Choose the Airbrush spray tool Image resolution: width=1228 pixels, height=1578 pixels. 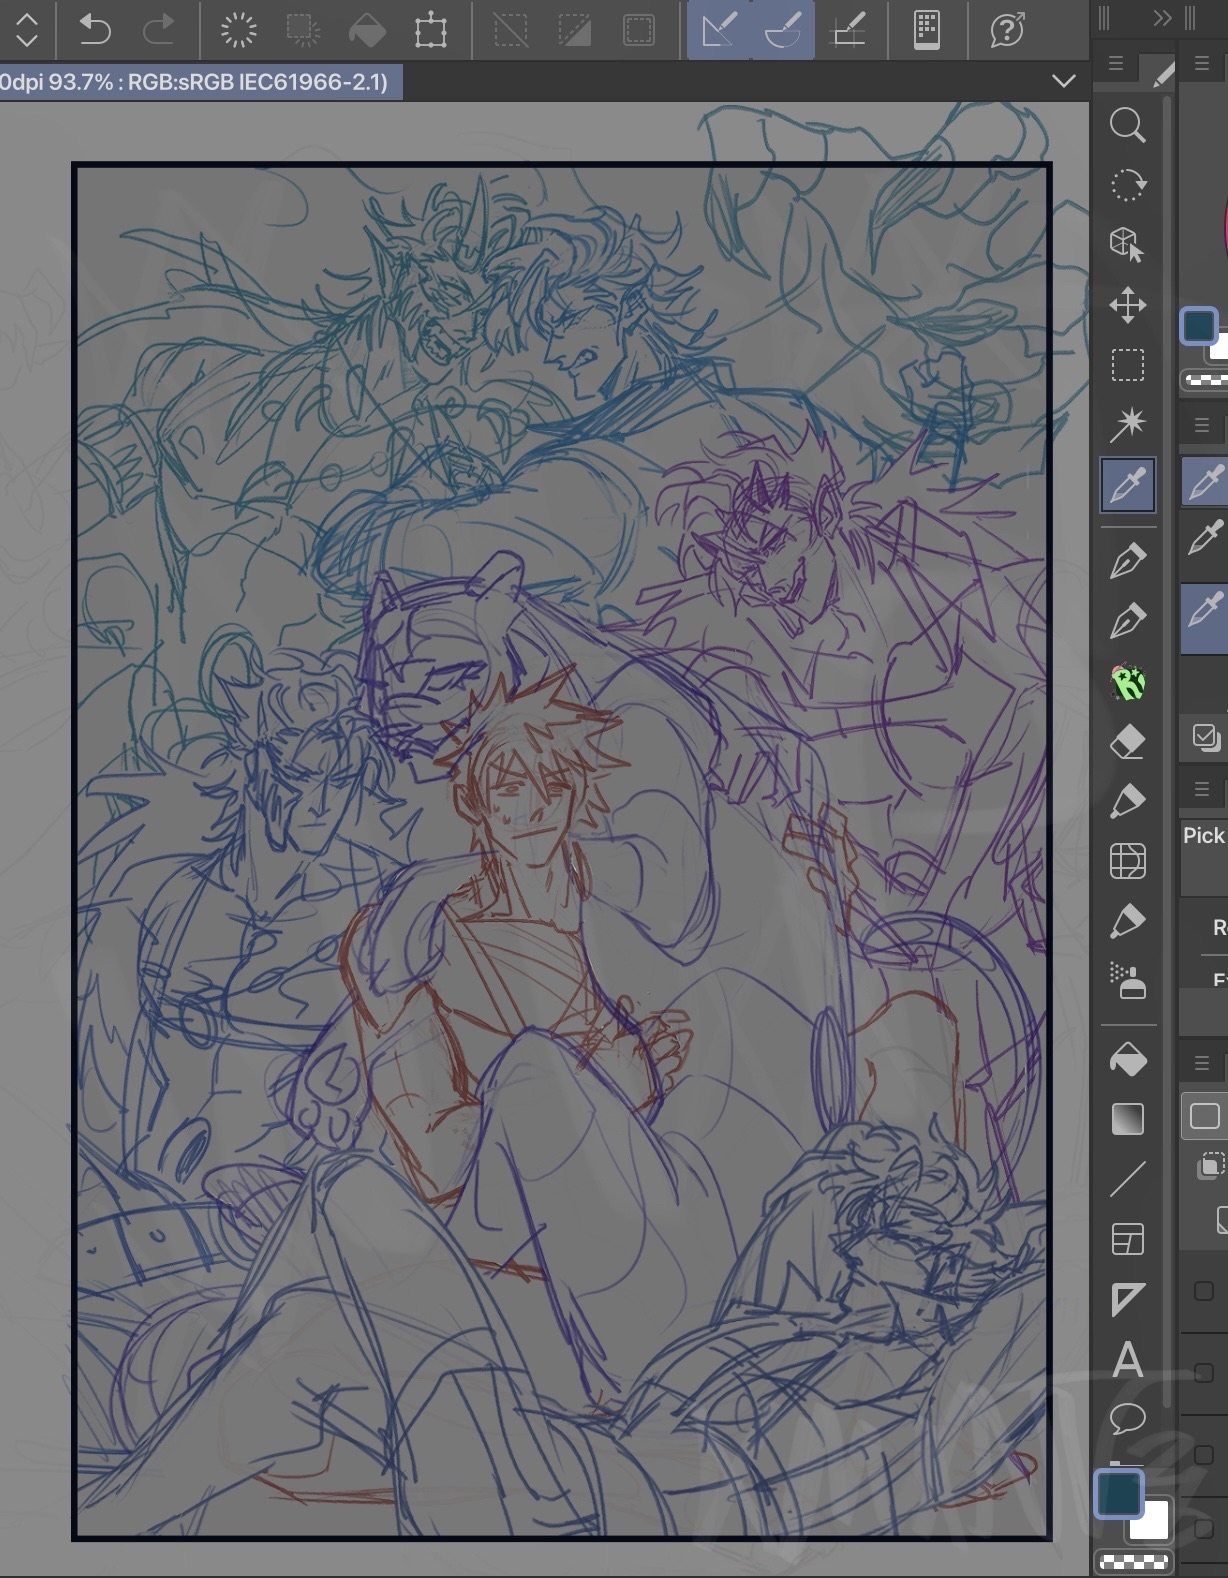[1127, 981]
